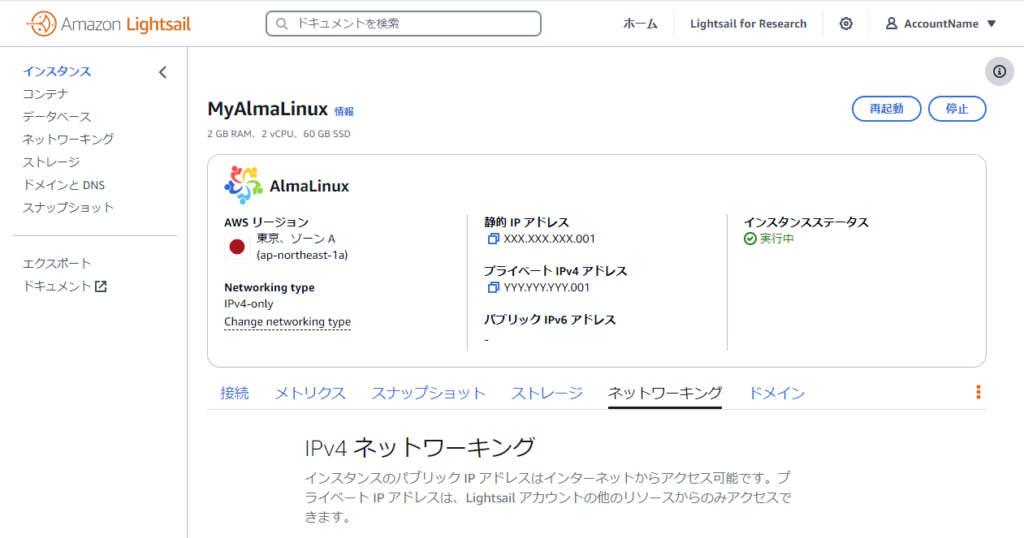Focus the ドキュメントを検索 search field
This screenshot has height=538, width=1024.
point(404,24)
